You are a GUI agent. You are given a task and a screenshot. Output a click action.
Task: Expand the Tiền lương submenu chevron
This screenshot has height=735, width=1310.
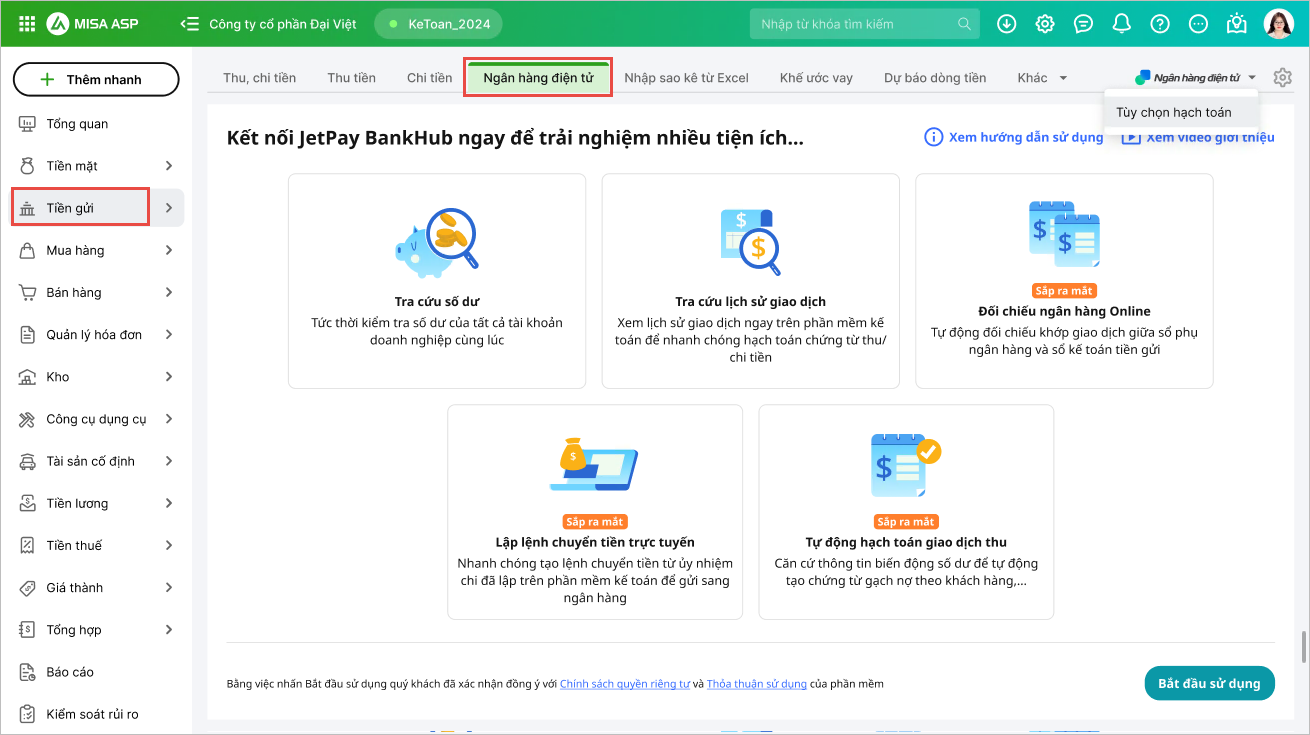[x=168, y=503]
